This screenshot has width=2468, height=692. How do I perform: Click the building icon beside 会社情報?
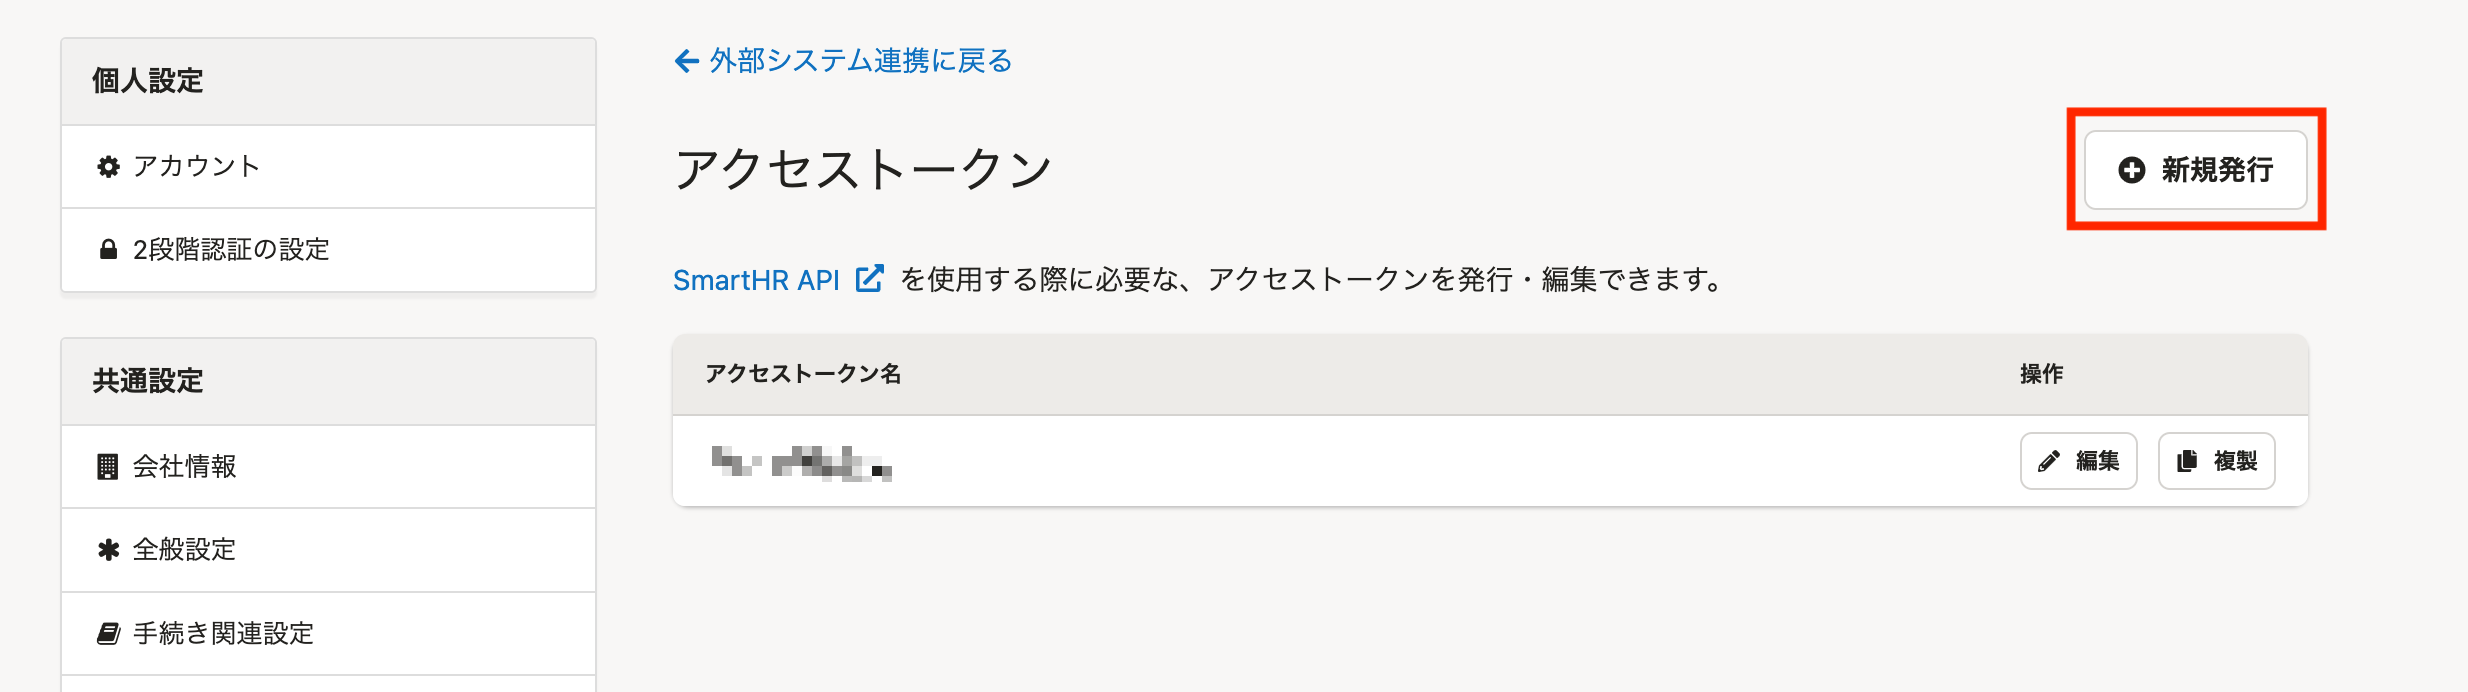click(107, 467)
